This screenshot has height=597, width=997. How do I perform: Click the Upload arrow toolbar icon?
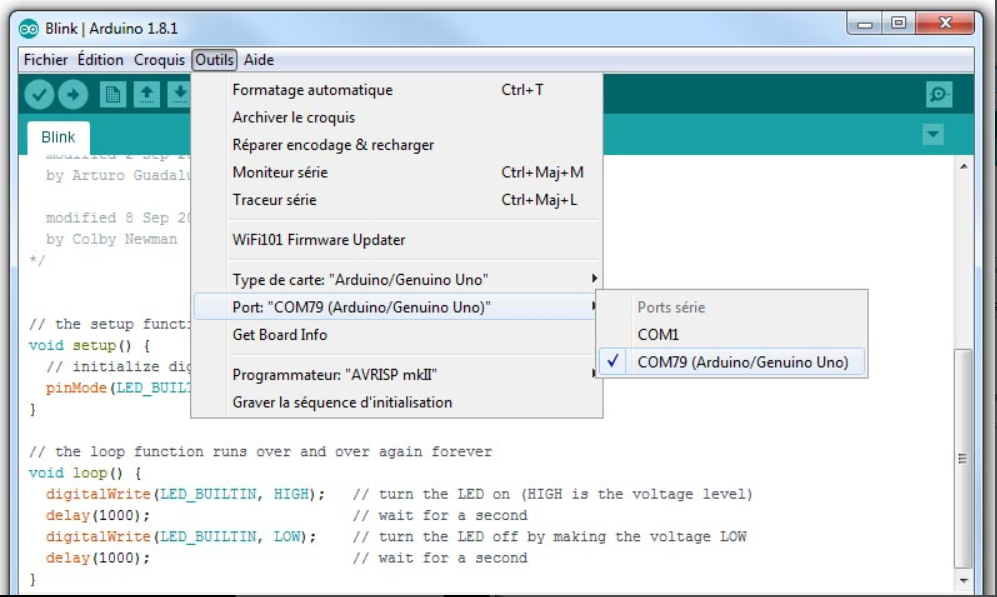[73, 94]
